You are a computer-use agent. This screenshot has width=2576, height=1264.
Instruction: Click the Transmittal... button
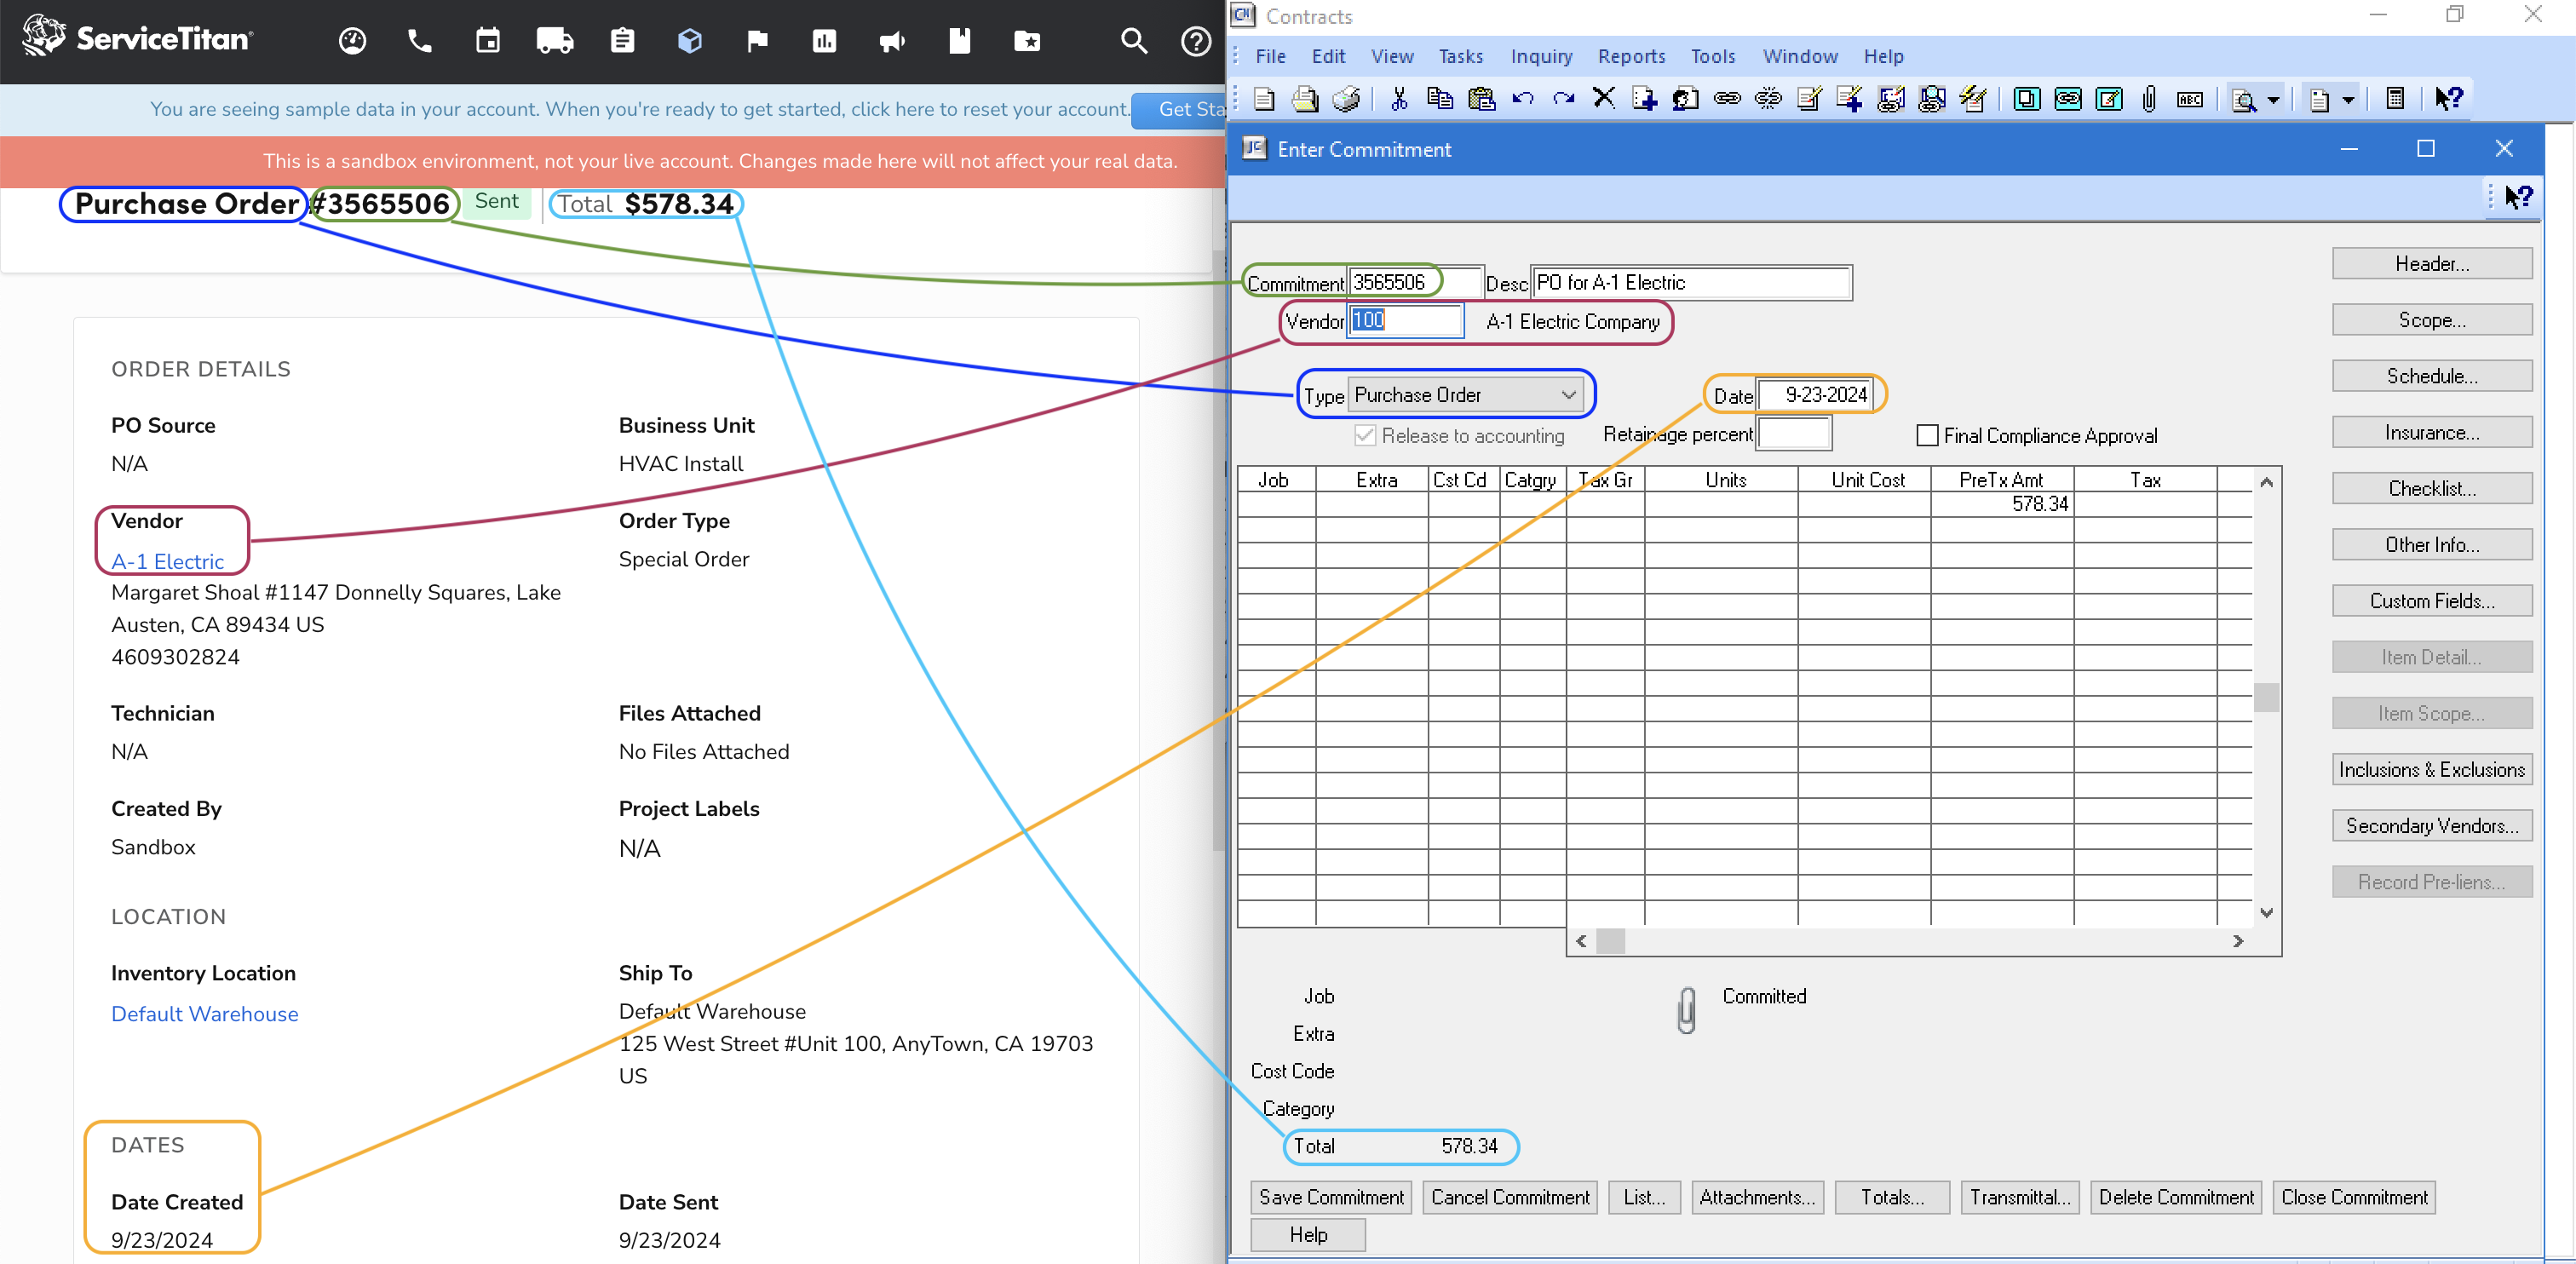[2020, 1198]
